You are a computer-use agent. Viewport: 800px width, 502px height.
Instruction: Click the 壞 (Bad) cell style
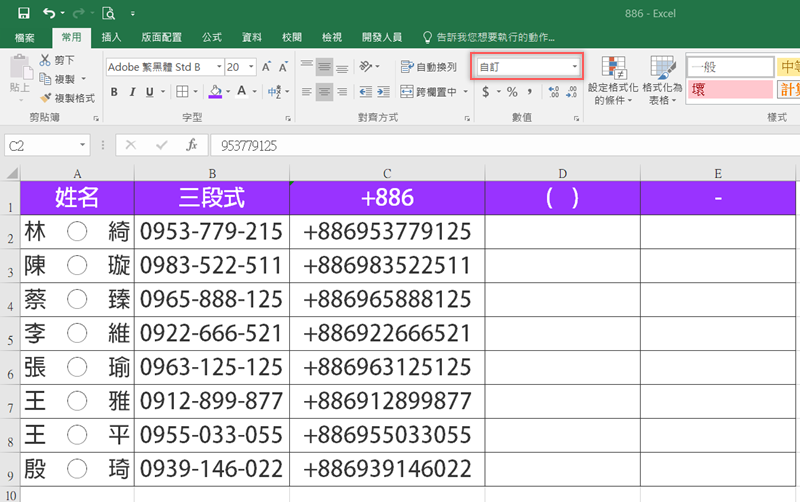pos(727,90)
